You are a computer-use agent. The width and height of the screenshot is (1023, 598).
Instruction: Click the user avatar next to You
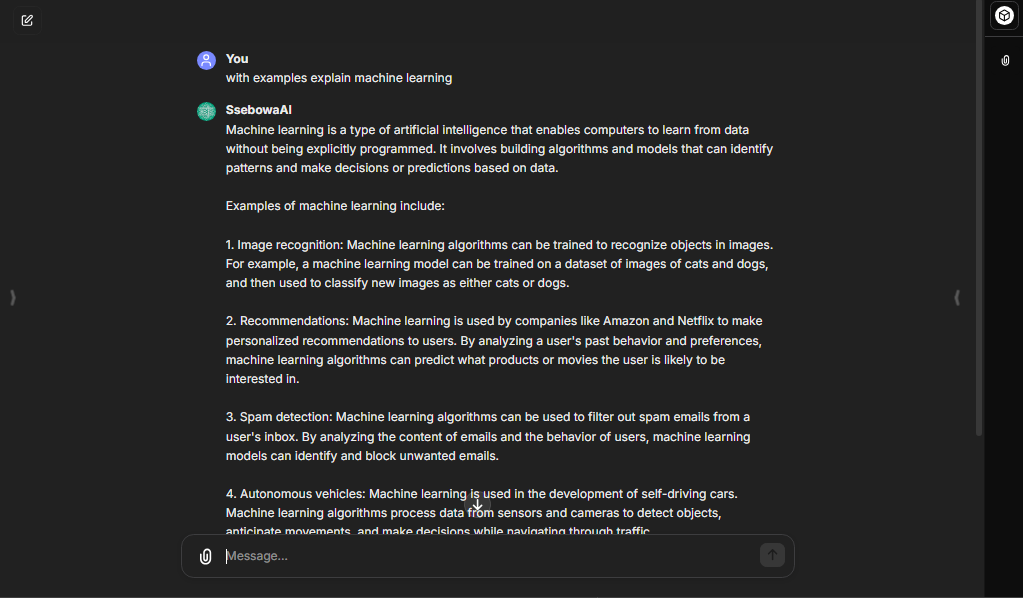(206, 60)
